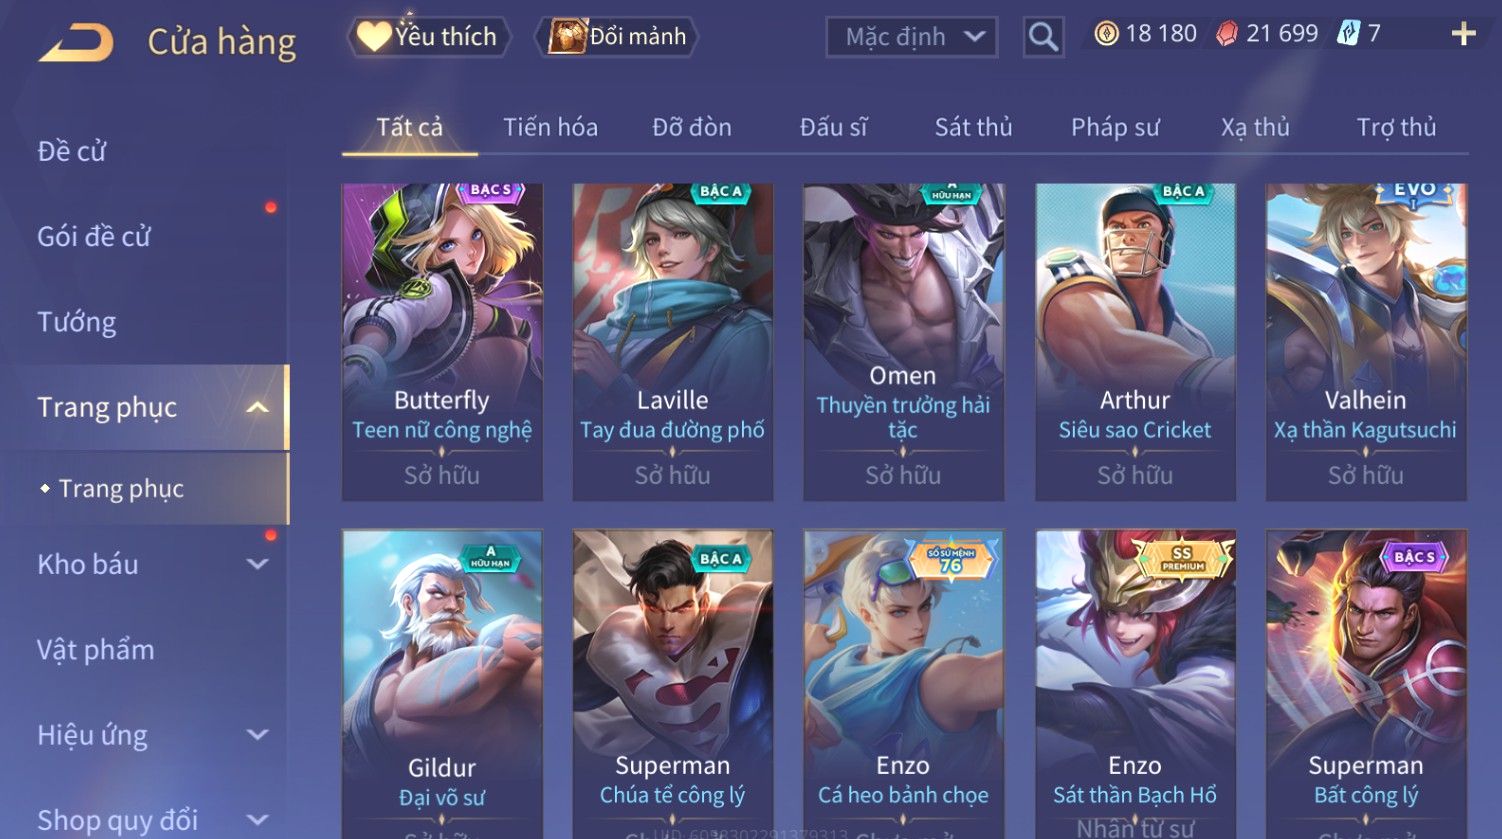Switch to the Sát thủ tab
Screen dimensions: 1502x839
(973, 128)
